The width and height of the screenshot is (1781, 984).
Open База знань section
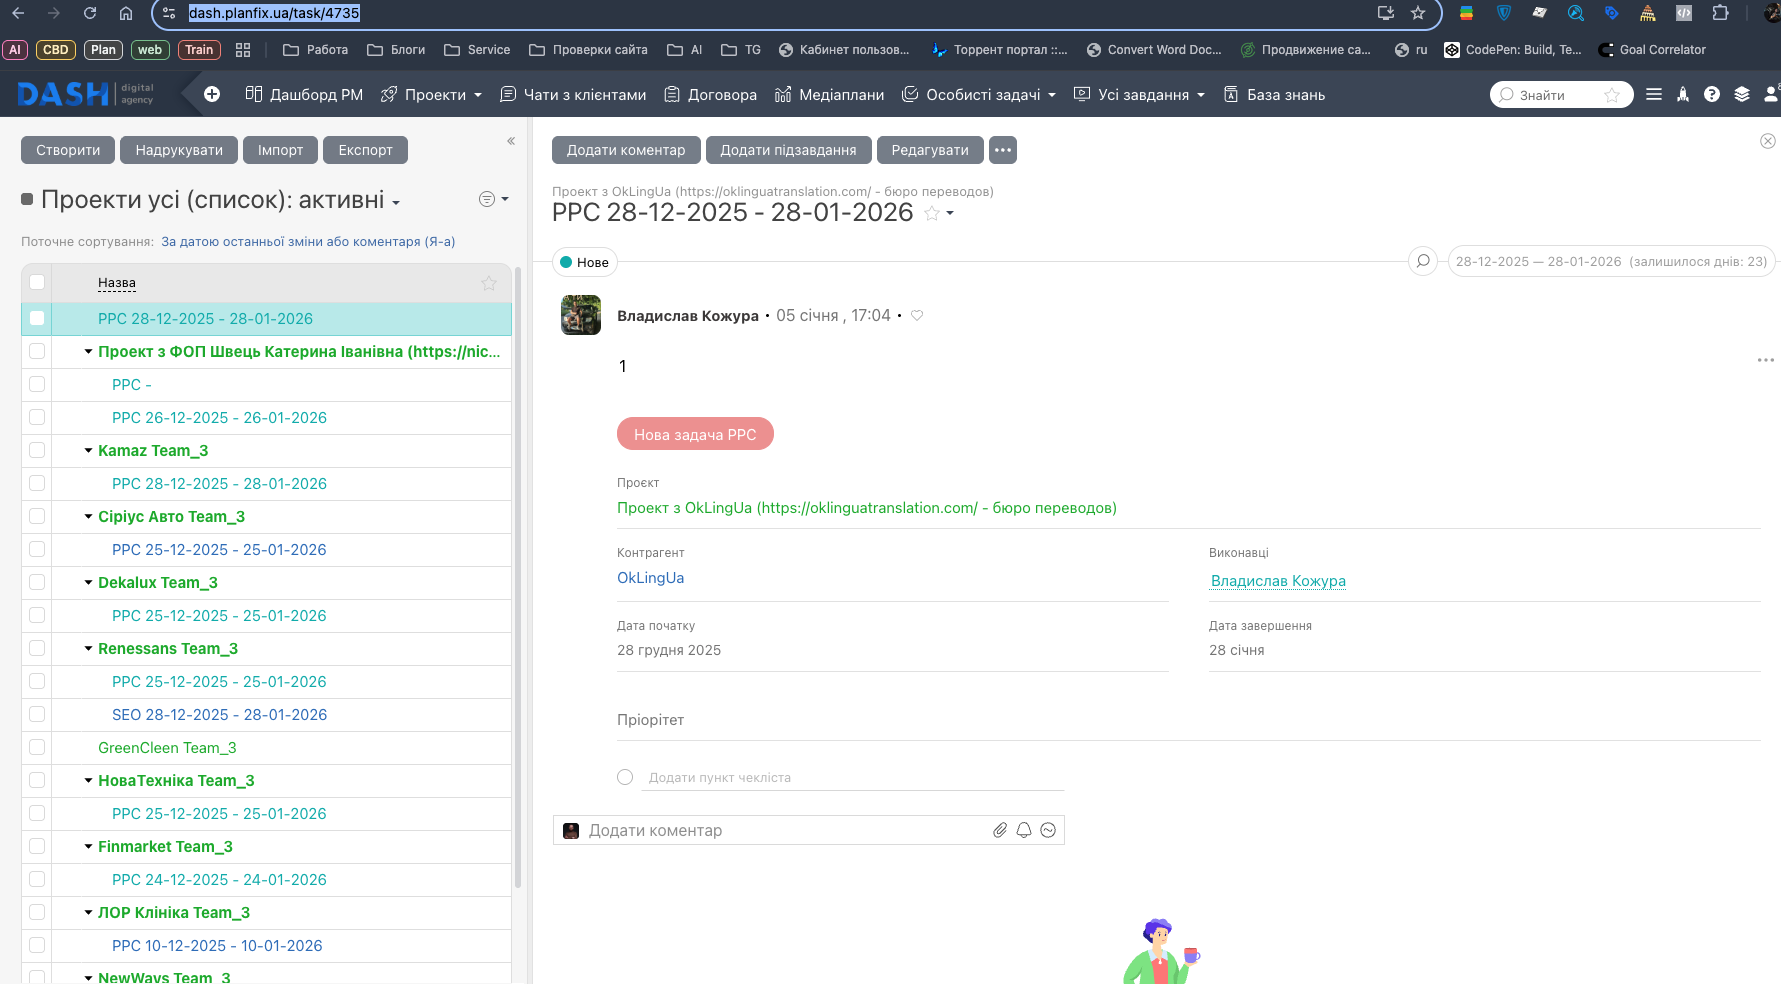1274,94
